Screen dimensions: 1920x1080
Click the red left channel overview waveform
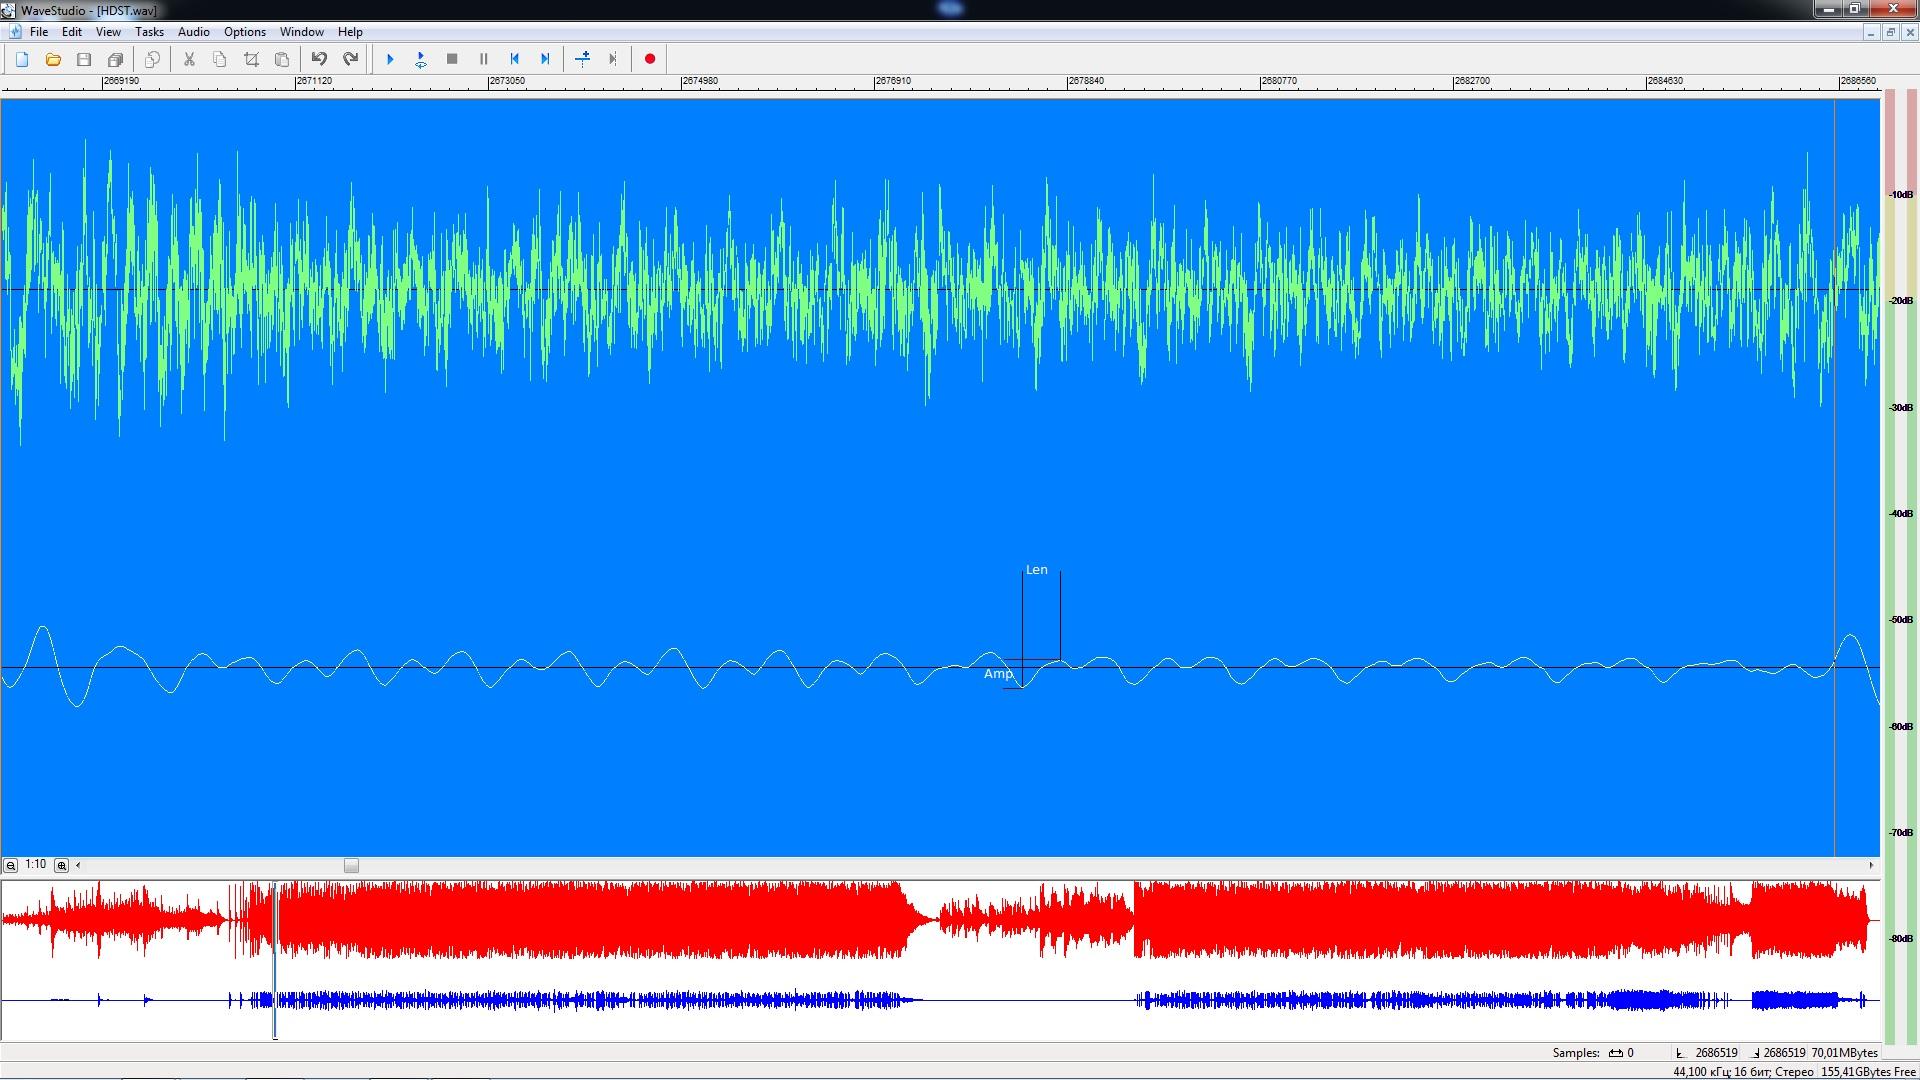[x=940, y=920]
